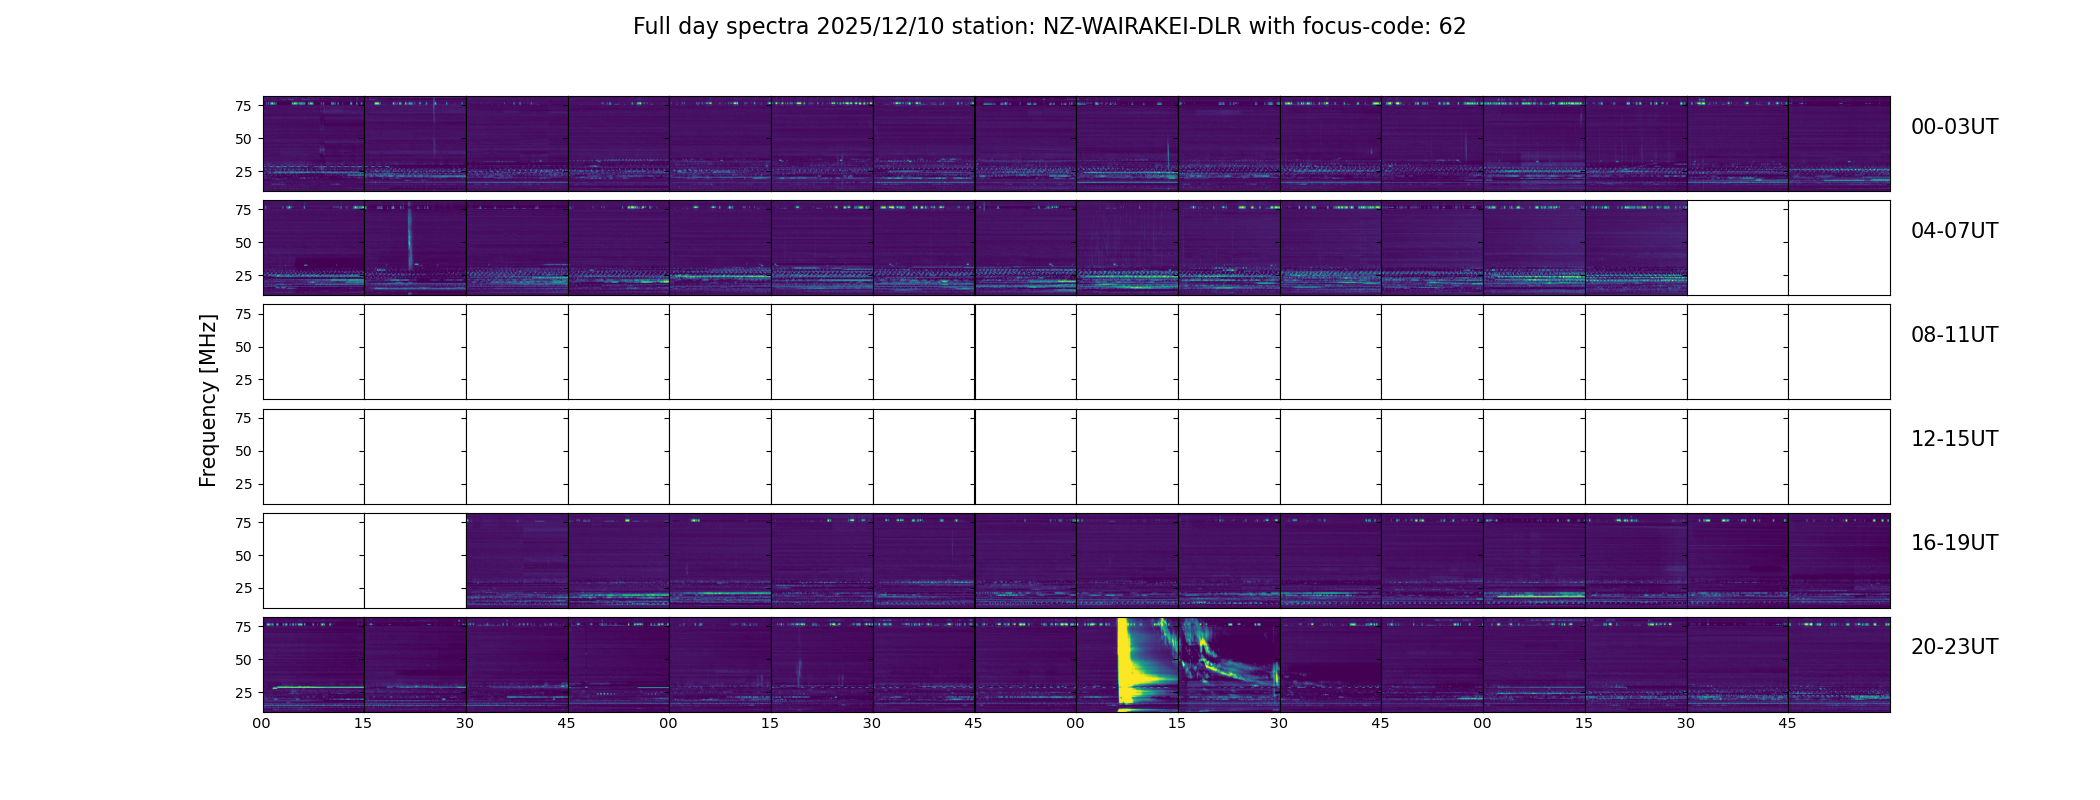This screenshot has height=800, width=2100.
Task: Click the first empty white panel in the 12-15UT row
Action: [314, 456]
